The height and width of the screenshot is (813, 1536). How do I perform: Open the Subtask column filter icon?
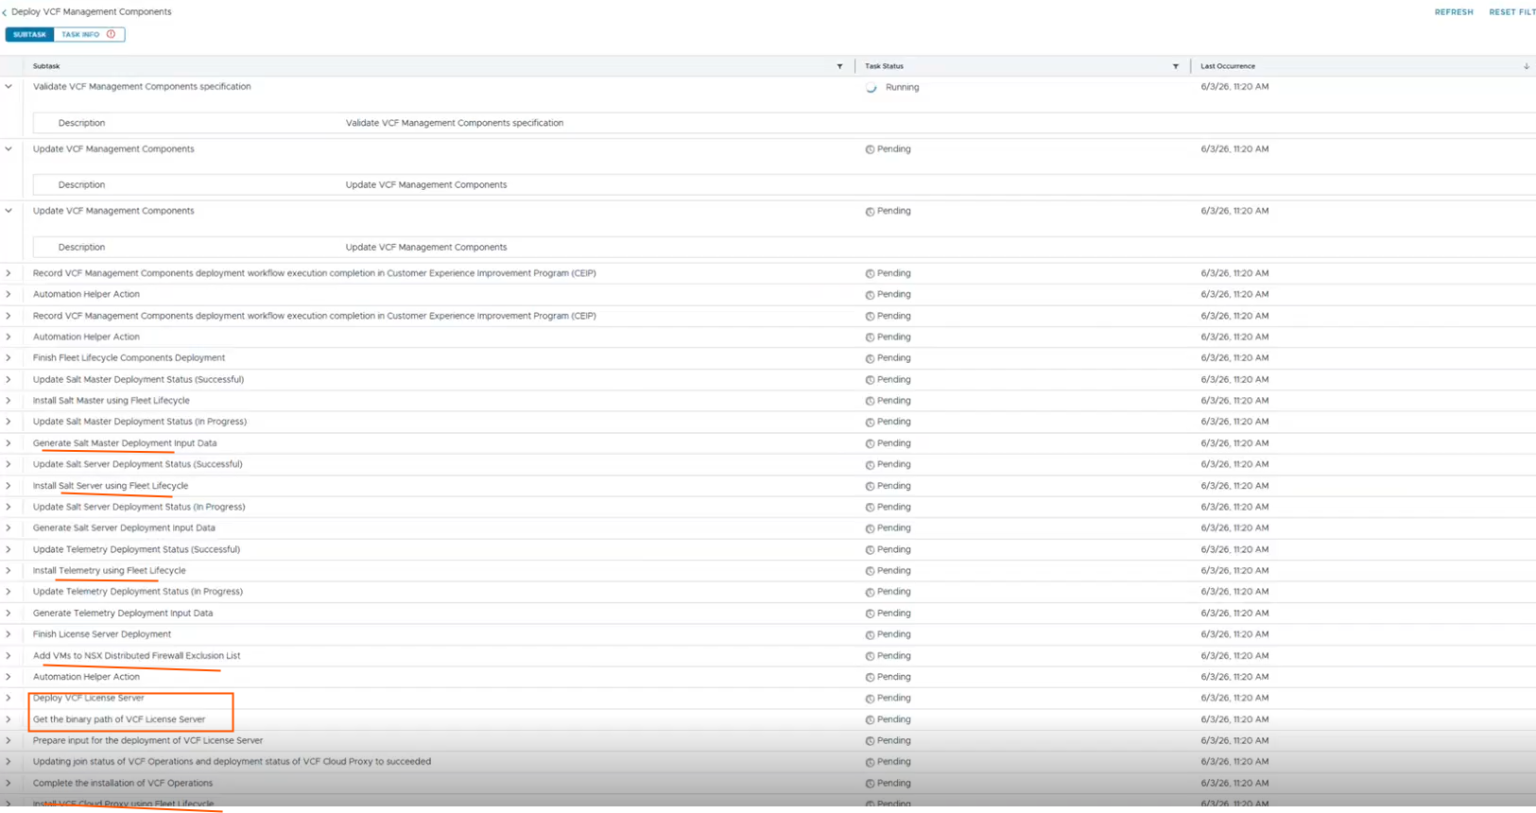click(840, 66)
